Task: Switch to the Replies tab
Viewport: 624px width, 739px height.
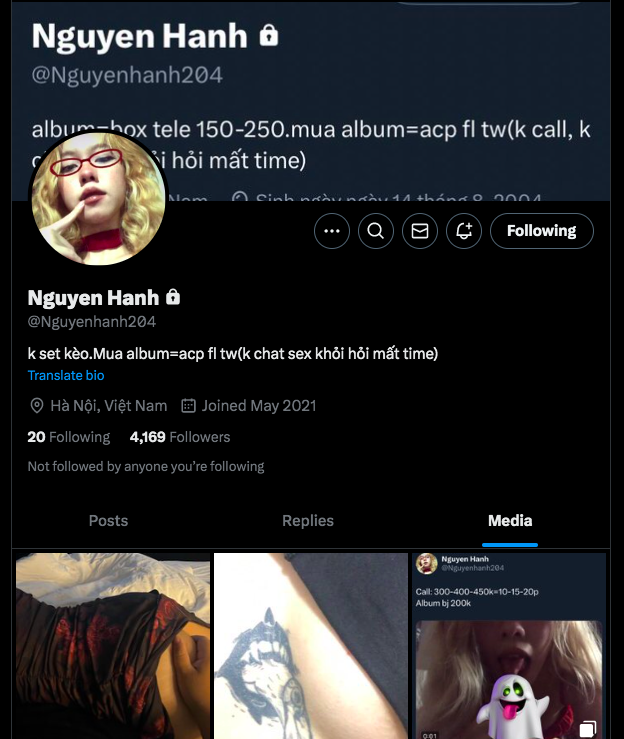Action: coord(308,521)
